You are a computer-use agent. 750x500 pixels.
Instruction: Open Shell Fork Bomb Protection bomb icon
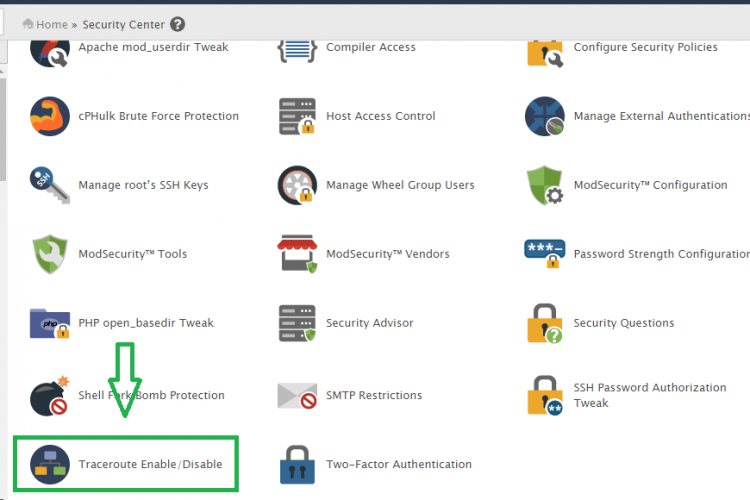pos(50,396)
